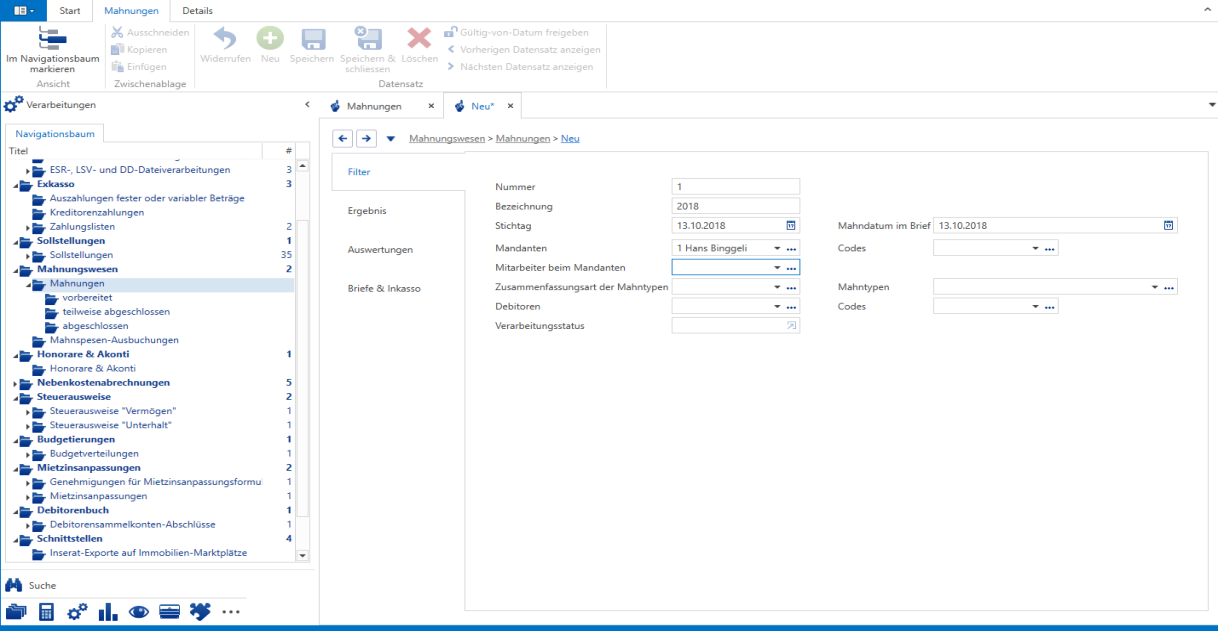Go back with the left arrow button
Screen dimensions: 1218x631
coord(342,138)
